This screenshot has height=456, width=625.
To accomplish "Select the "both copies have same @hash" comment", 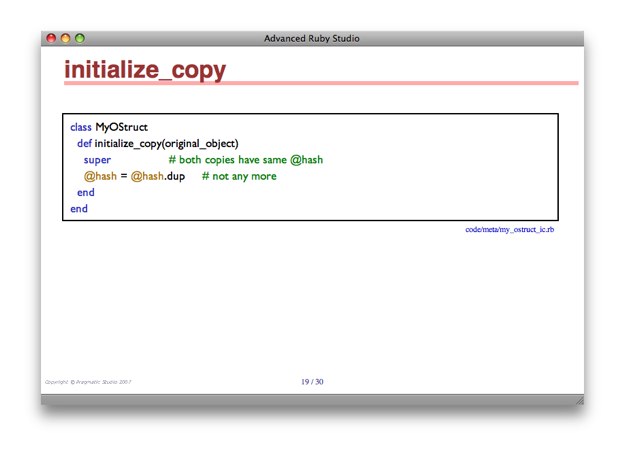I will click(245, 159).
